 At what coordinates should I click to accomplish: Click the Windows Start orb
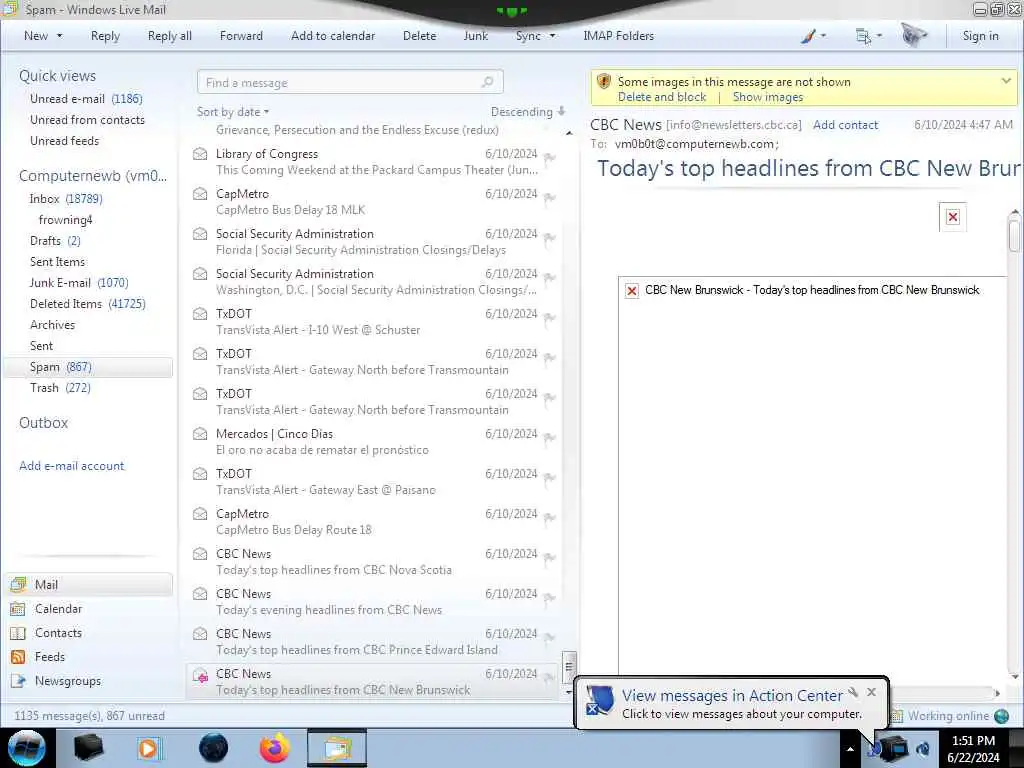tap(27, 748)
